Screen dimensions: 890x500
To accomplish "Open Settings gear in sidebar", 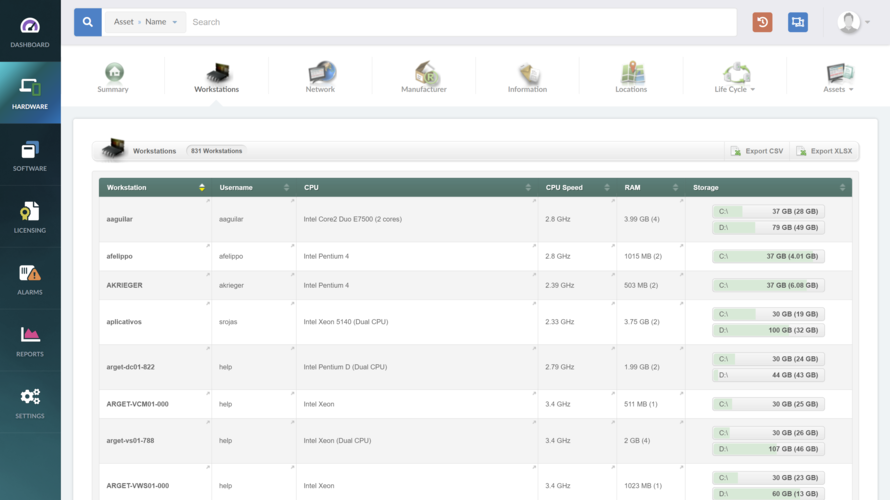I will [30, 403].
